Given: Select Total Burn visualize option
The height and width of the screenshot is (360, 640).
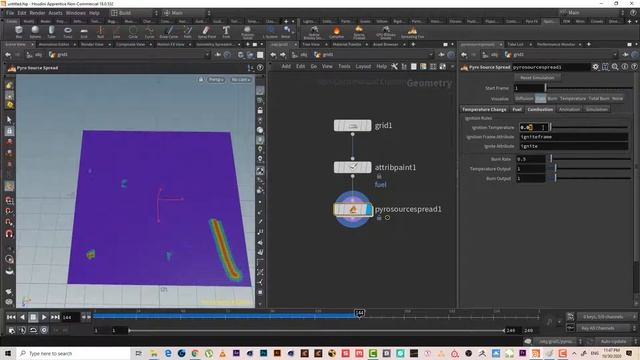Looking at the screenshot, I should pos(599,98).
